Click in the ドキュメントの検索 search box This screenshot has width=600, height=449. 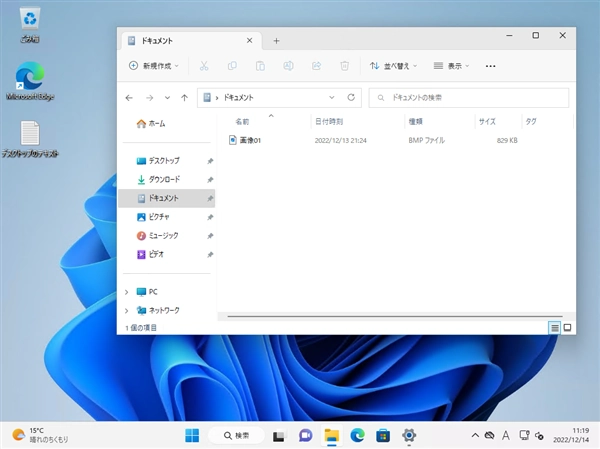pyautogui.click(x=469, y=98)
